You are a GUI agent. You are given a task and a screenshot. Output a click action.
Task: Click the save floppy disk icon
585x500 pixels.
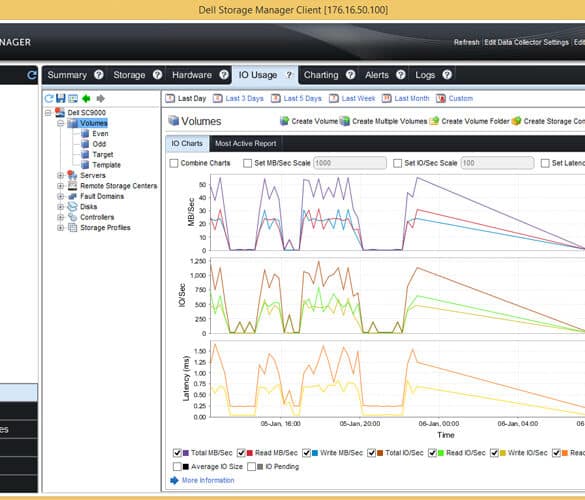tap(60, 99)
